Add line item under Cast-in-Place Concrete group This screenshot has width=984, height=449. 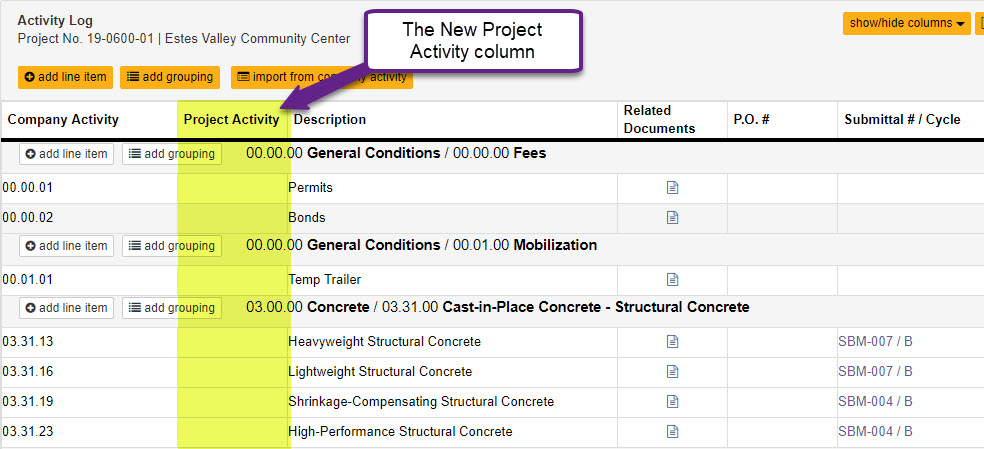[66, 308]
